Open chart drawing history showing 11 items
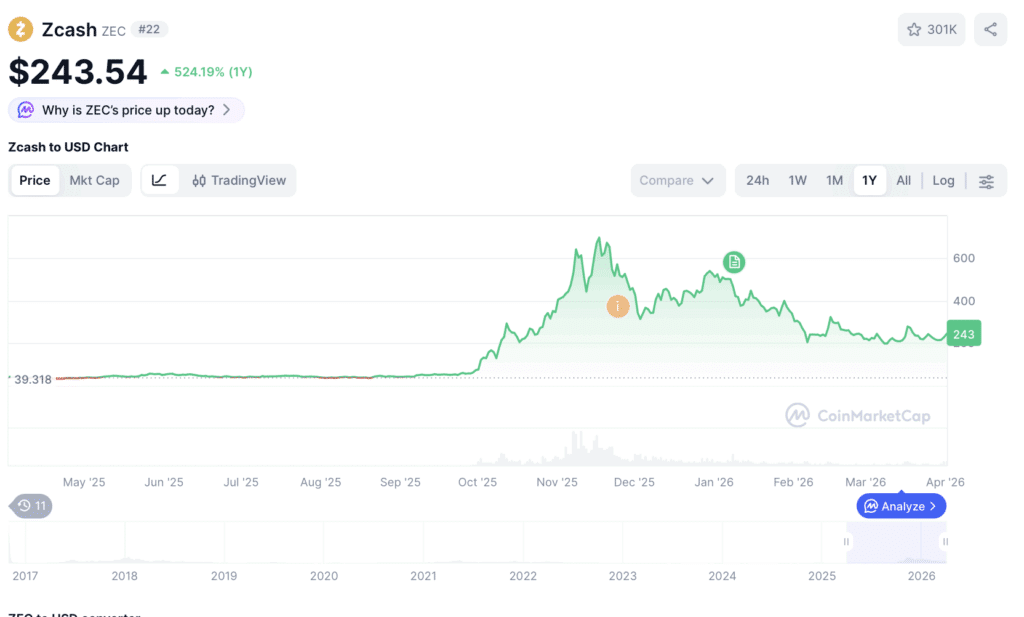Screen dimensions: 1024x617 point(29,506)
